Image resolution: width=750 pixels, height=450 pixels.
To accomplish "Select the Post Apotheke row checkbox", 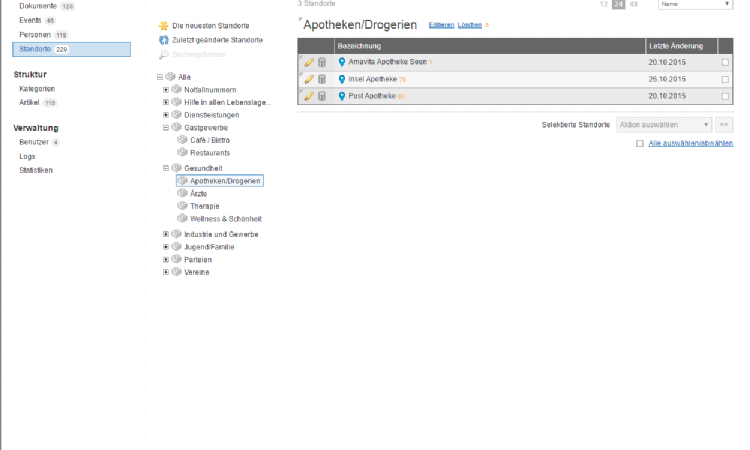I will [x=725, y=96].
